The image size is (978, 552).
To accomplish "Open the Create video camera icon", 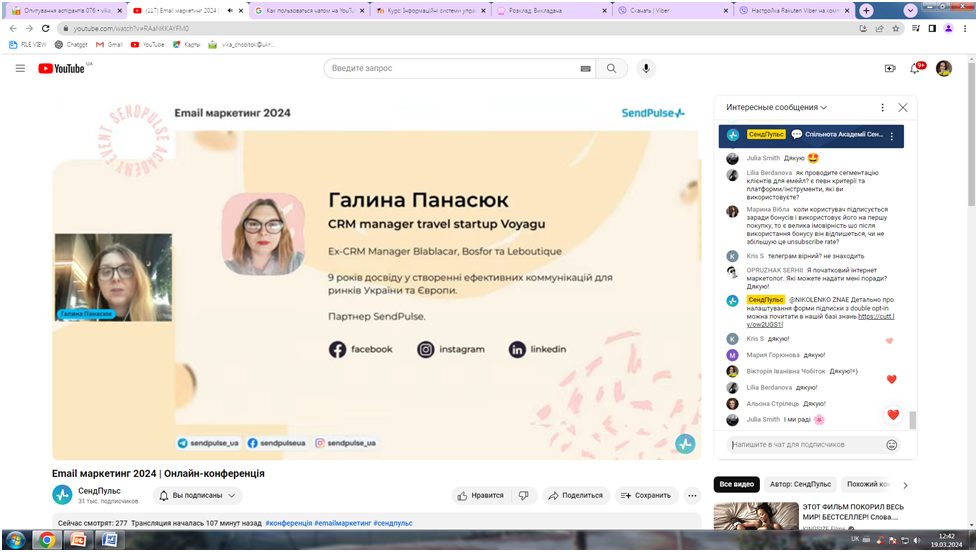I will (x=889, y=68).
